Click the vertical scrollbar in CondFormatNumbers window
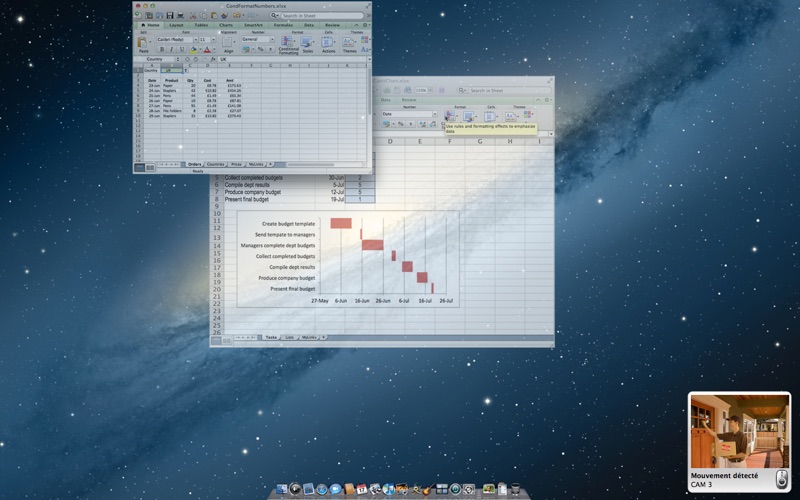Screen dimensions: 800x500 pyautogui.click(x=370, y=91)
